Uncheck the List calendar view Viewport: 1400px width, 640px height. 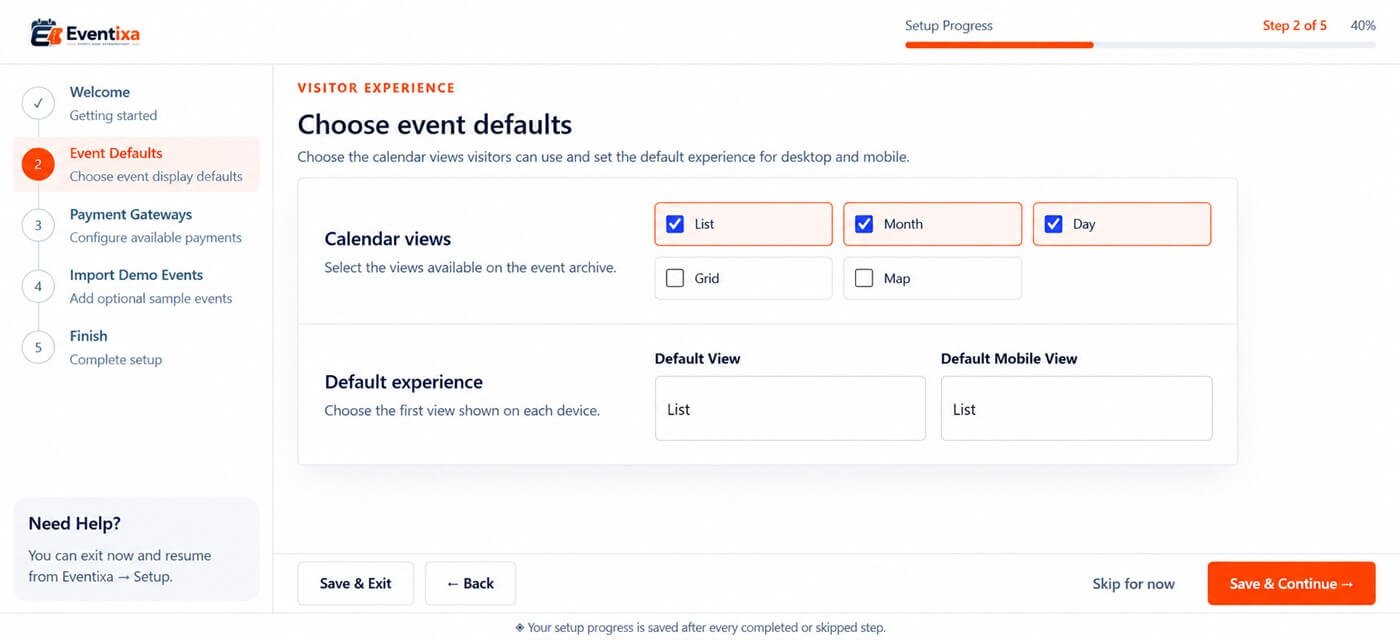[675, 224]
